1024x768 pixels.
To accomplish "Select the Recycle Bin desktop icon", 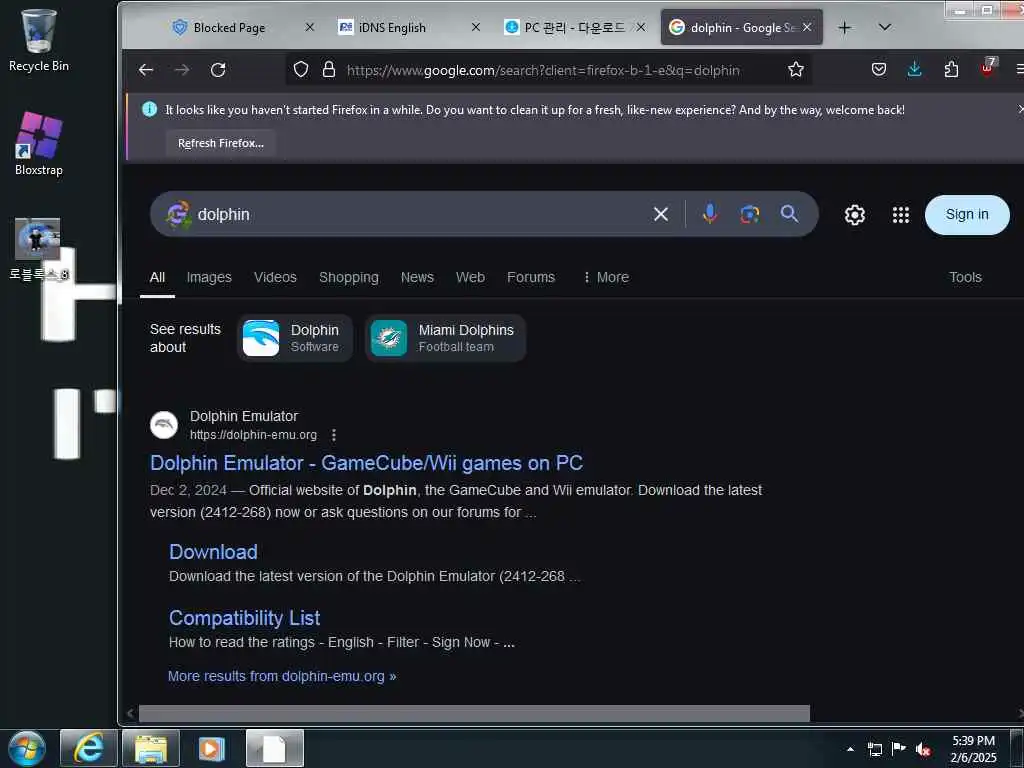I will [x=39, y=40].
